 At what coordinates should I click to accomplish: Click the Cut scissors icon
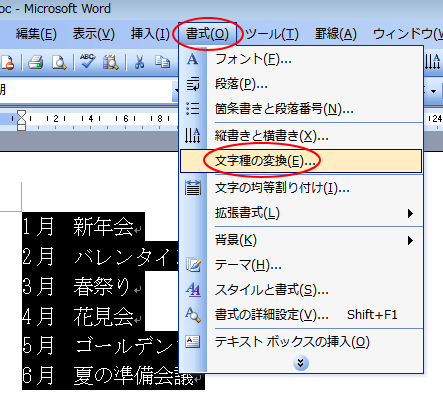[x=139, y=62]
